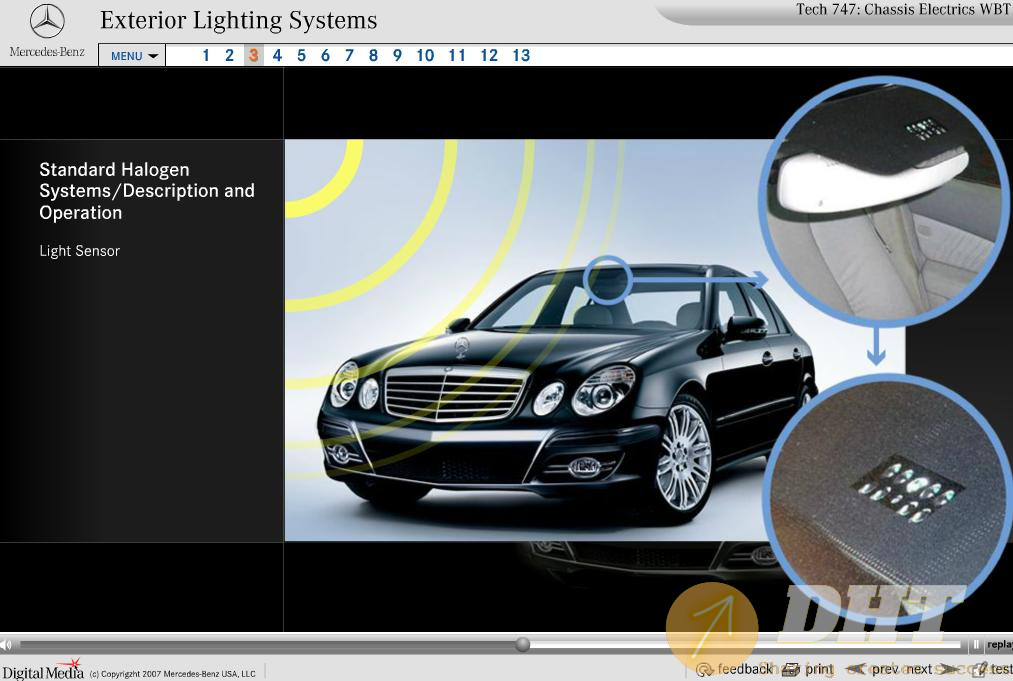Go to page 1

pos(205,56)
